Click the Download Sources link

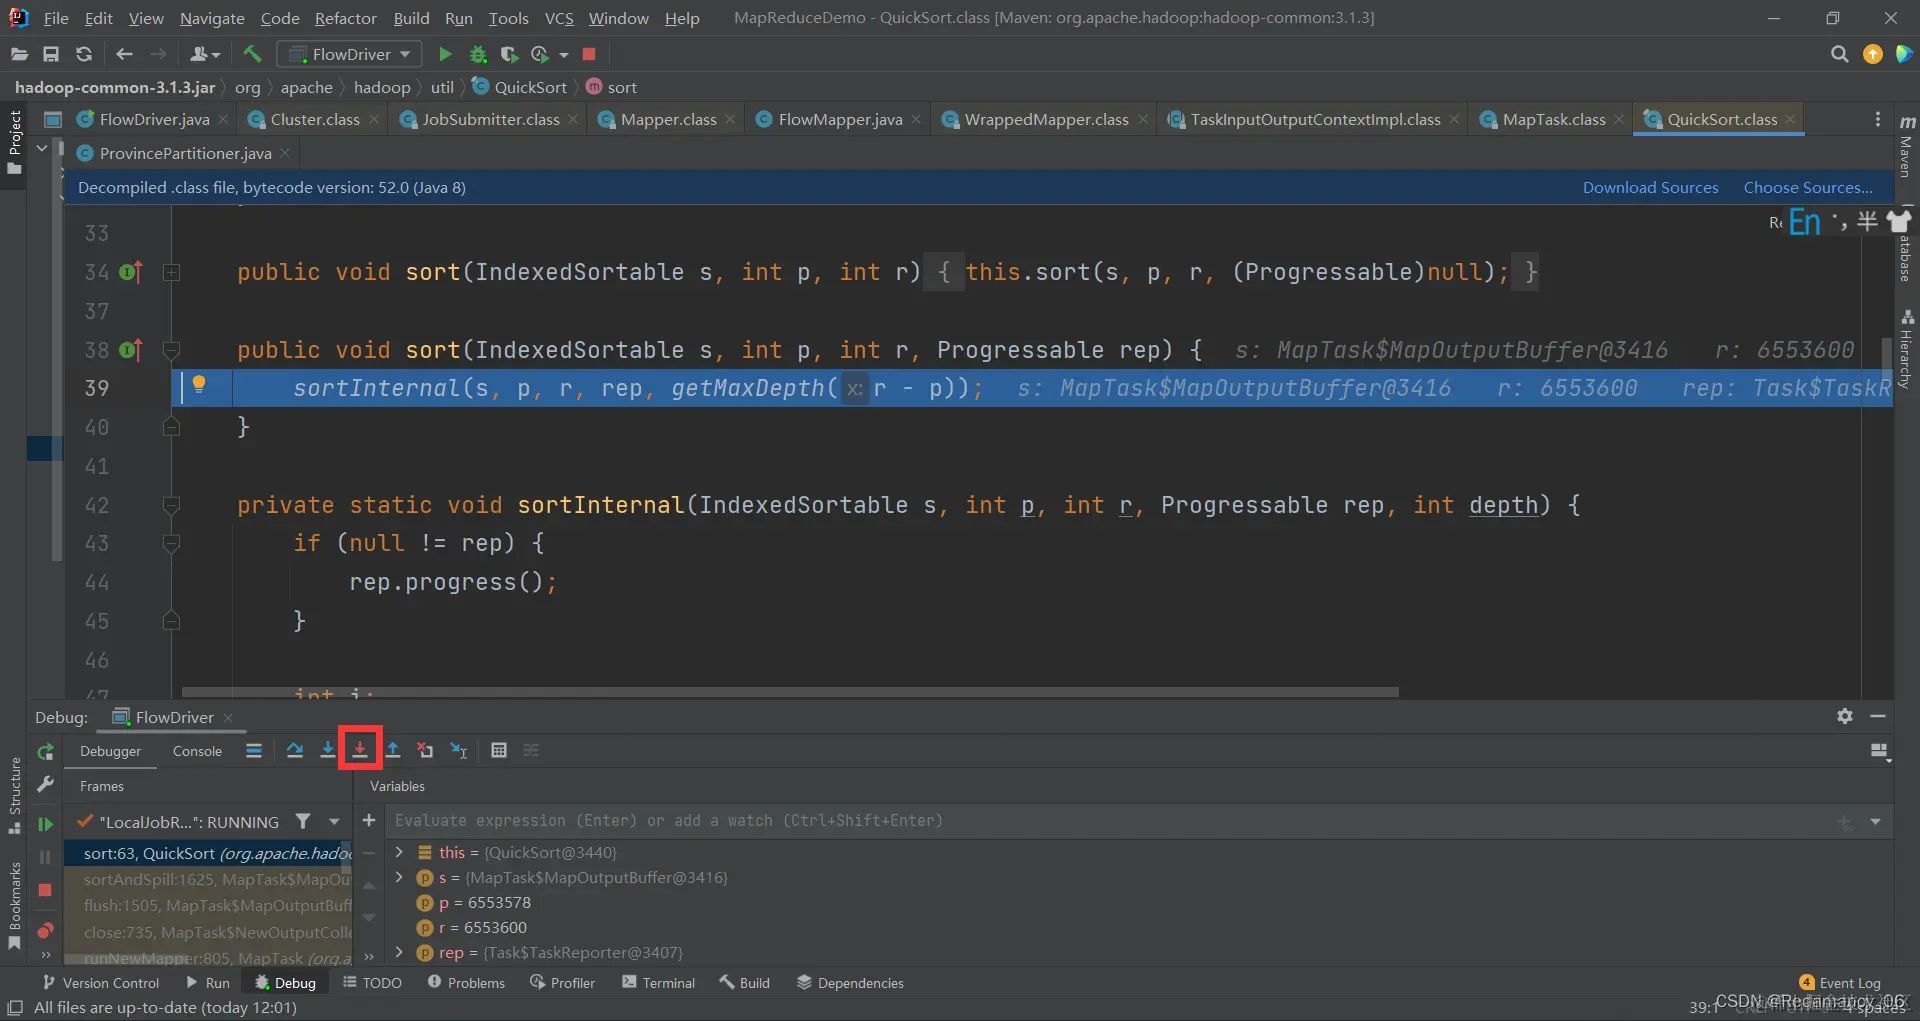tap(1650, 187)
